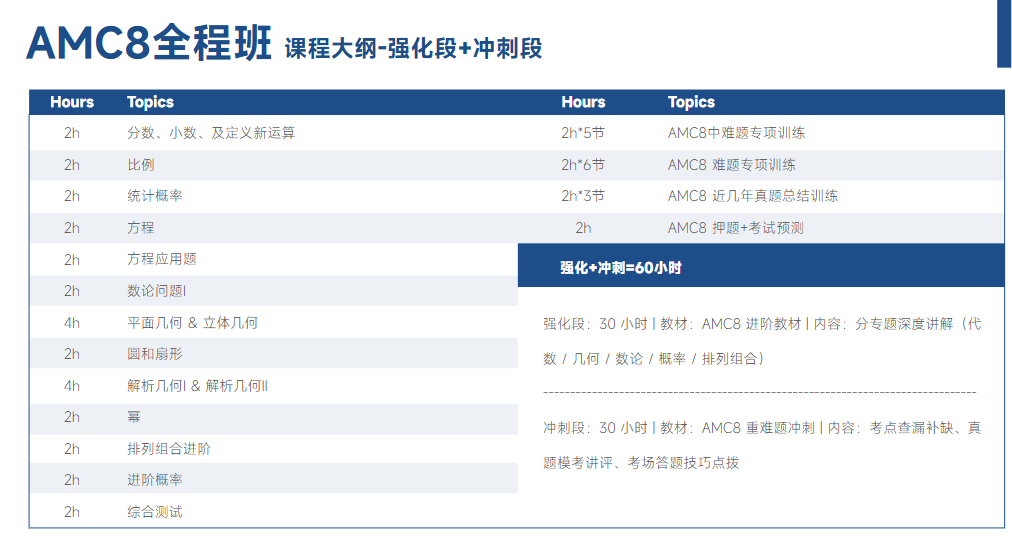Image resolution: width=1012 pixels, height=543 pixels.
Task: Select the 方程应用题 topic
Action: (162, 259)
